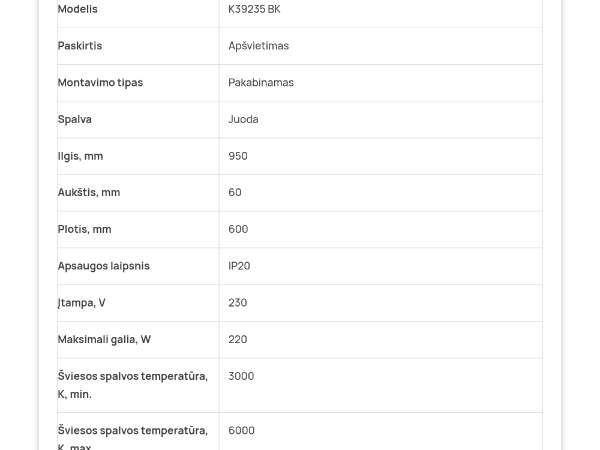600x450 pixels.
Task: Select the 220 maximum power value
Action: tap(238, 339)
